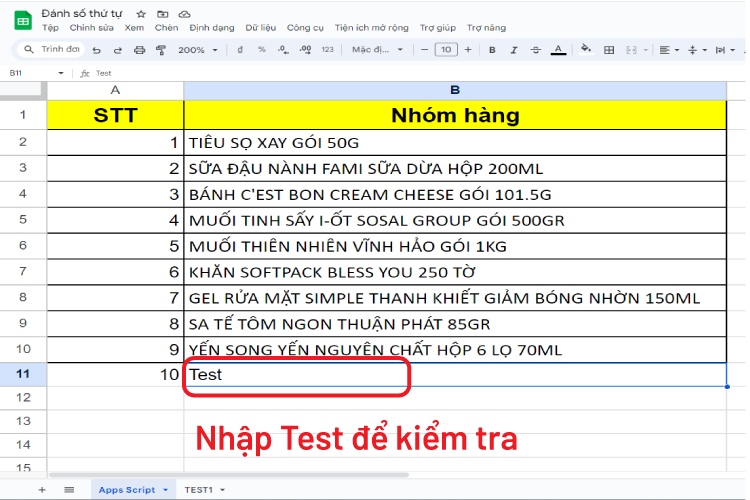Image resolution: width=750 pixels, height=500 pixels.
Task: Toggle bold formatting
Action: point(492,50)
